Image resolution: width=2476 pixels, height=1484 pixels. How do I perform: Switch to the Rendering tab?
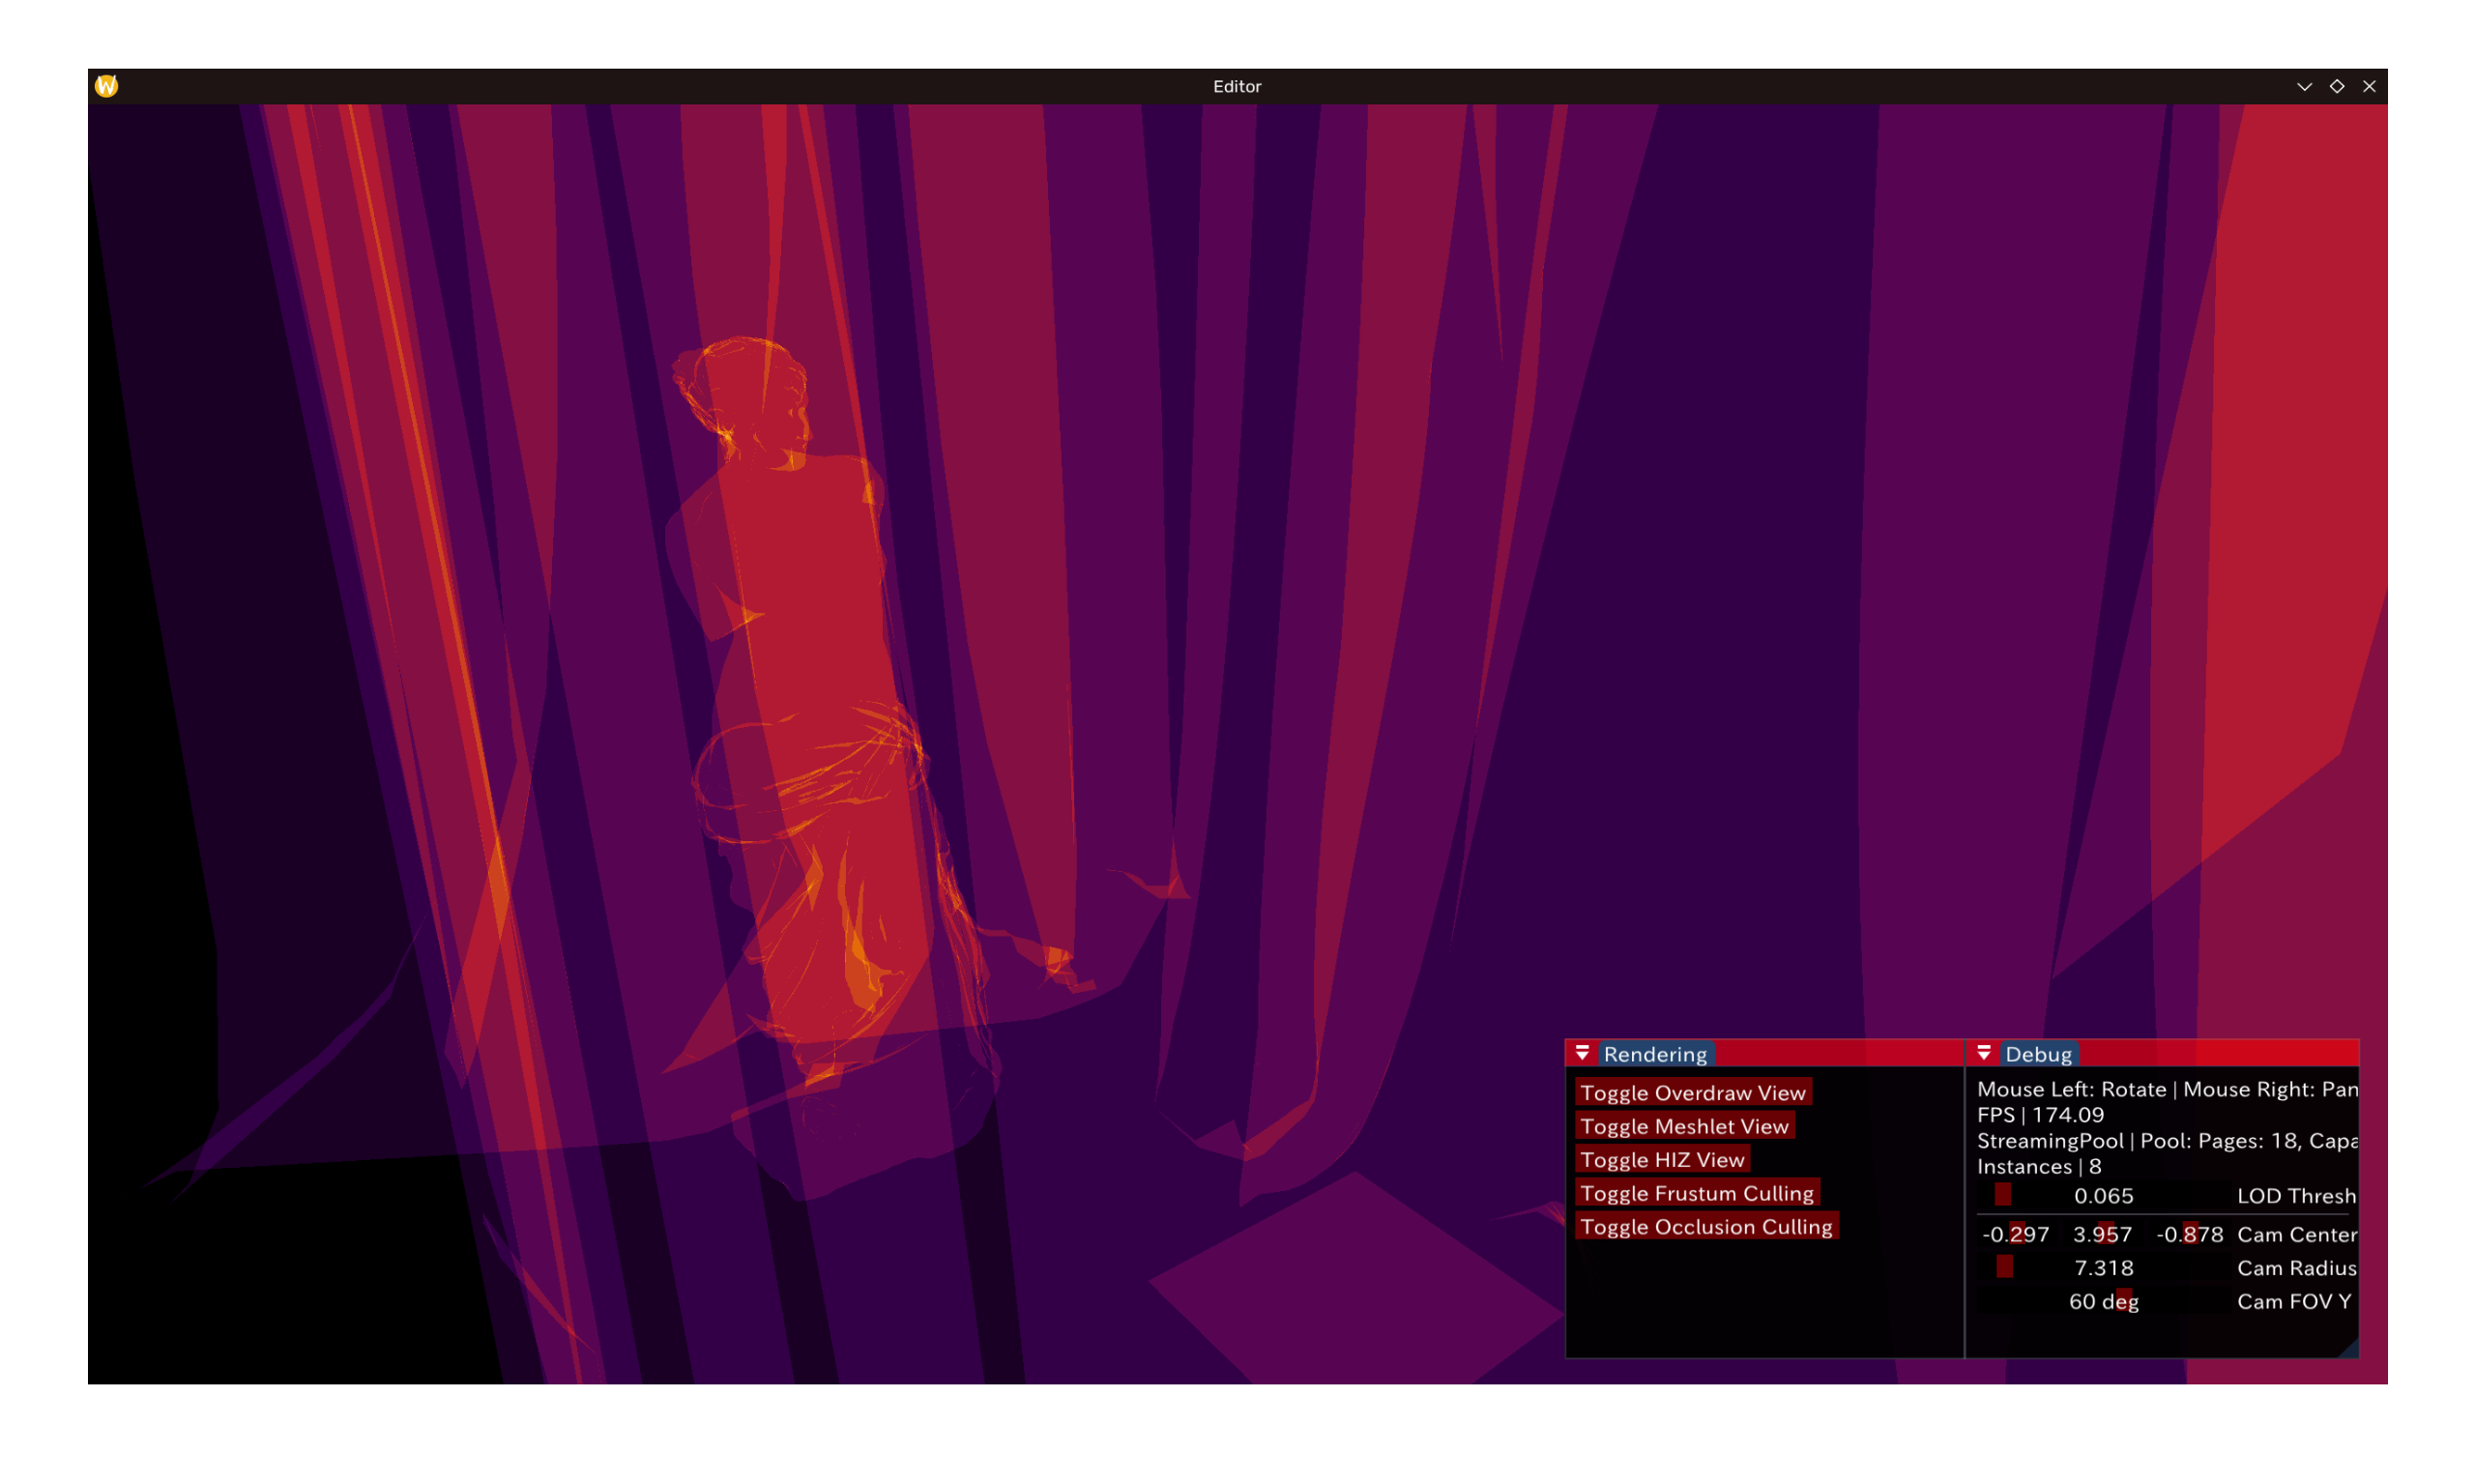1655,1054
